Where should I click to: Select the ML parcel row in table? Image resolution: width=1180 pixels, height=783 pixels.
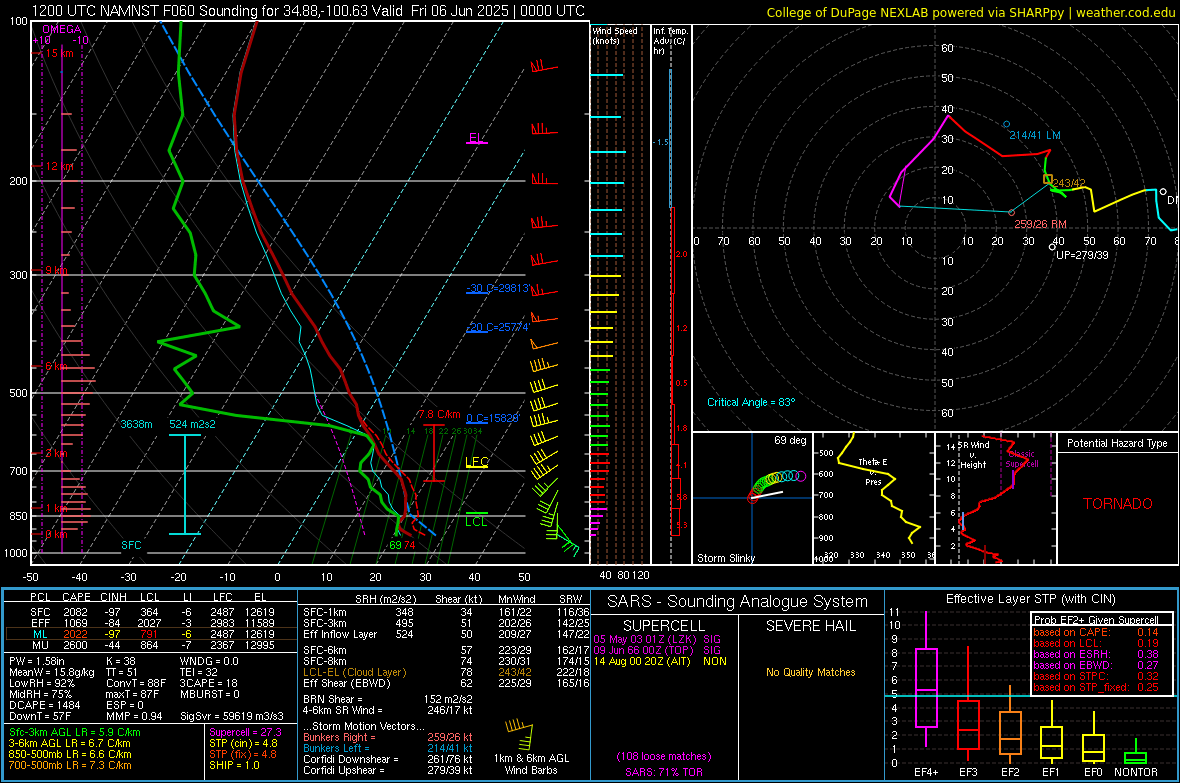[151, 634]
